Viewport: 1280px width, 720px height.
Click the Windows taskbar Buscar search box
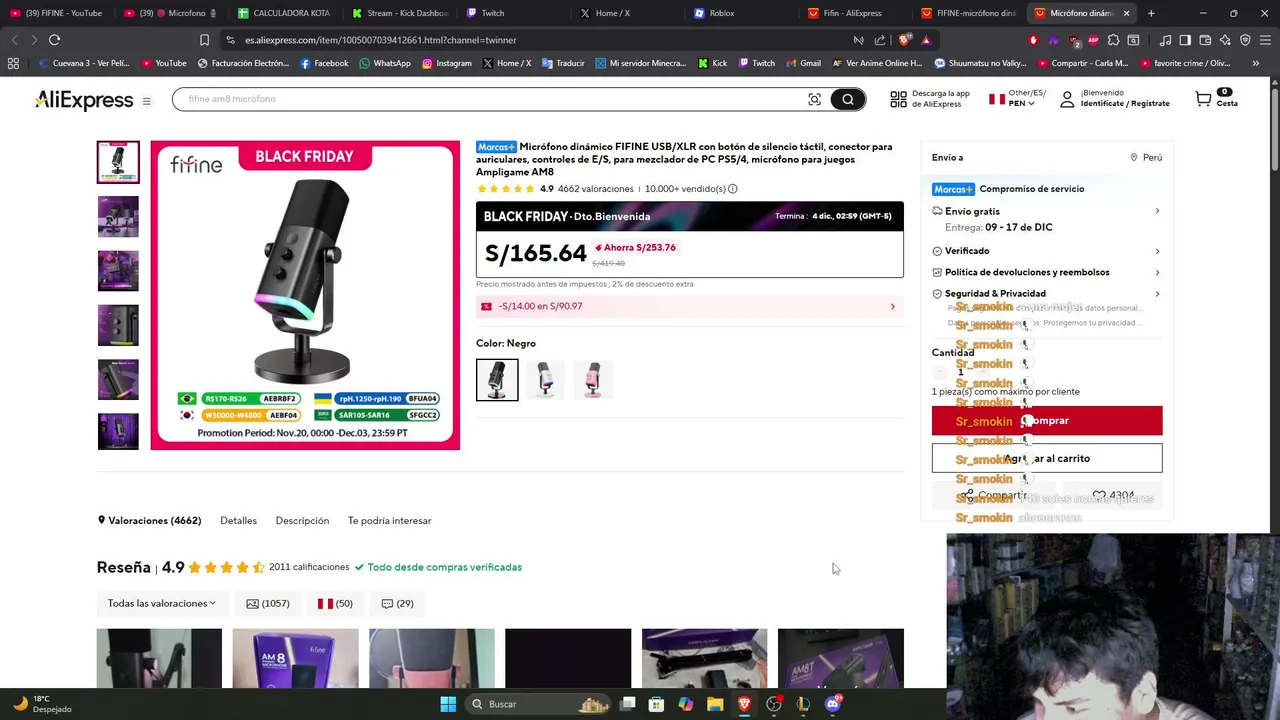coord(540,704)
